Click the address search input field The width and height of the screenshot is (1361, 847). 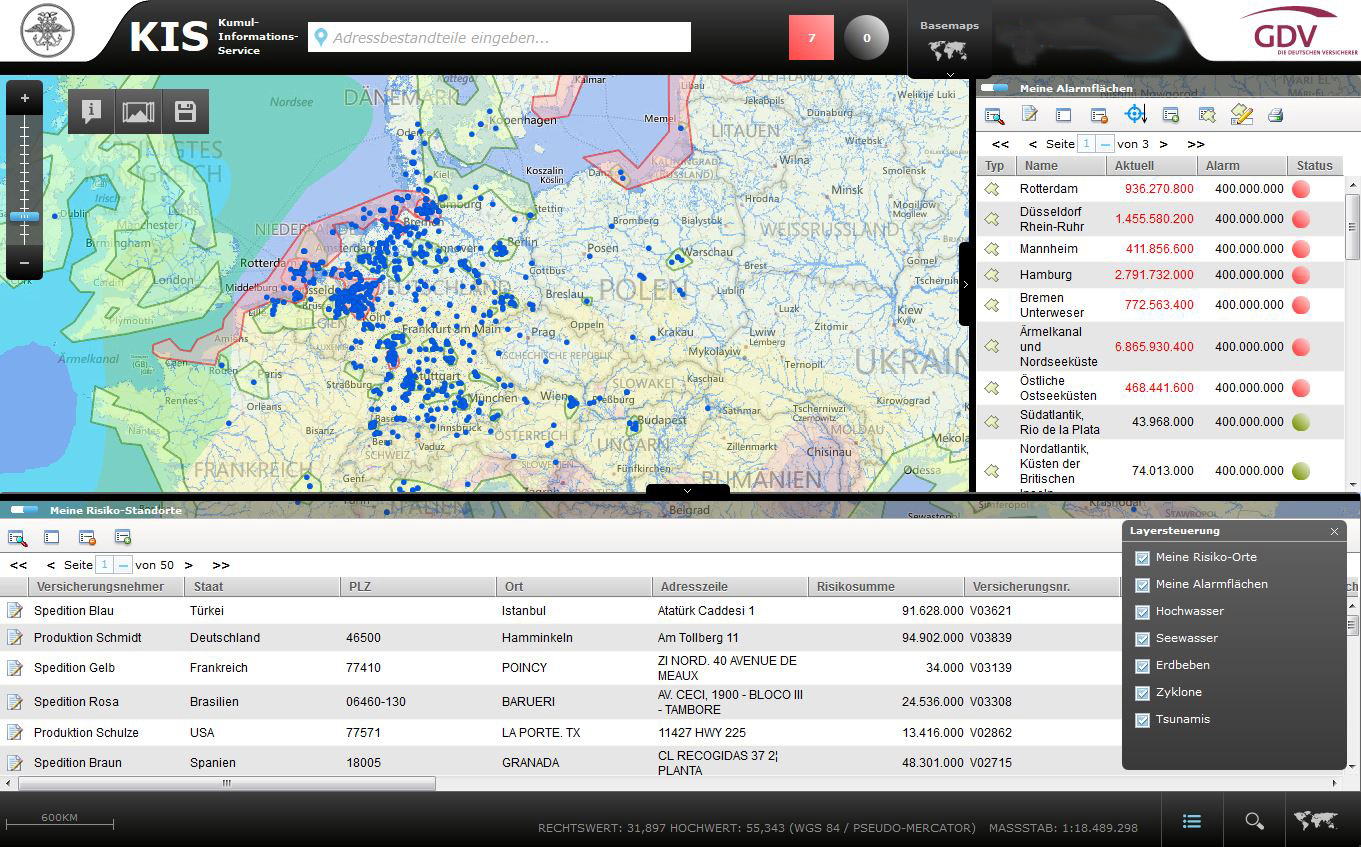[x=499, y=38]
